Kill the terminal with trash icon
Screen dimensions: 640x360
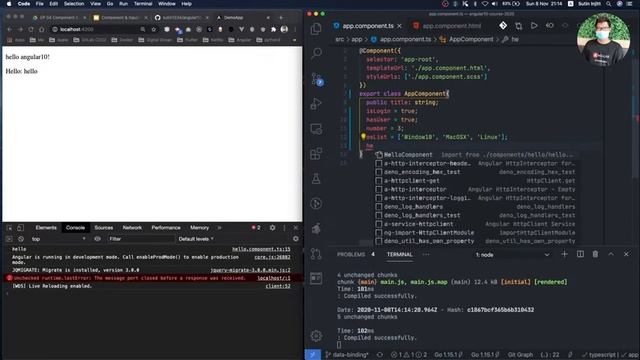tap(596, 254)
